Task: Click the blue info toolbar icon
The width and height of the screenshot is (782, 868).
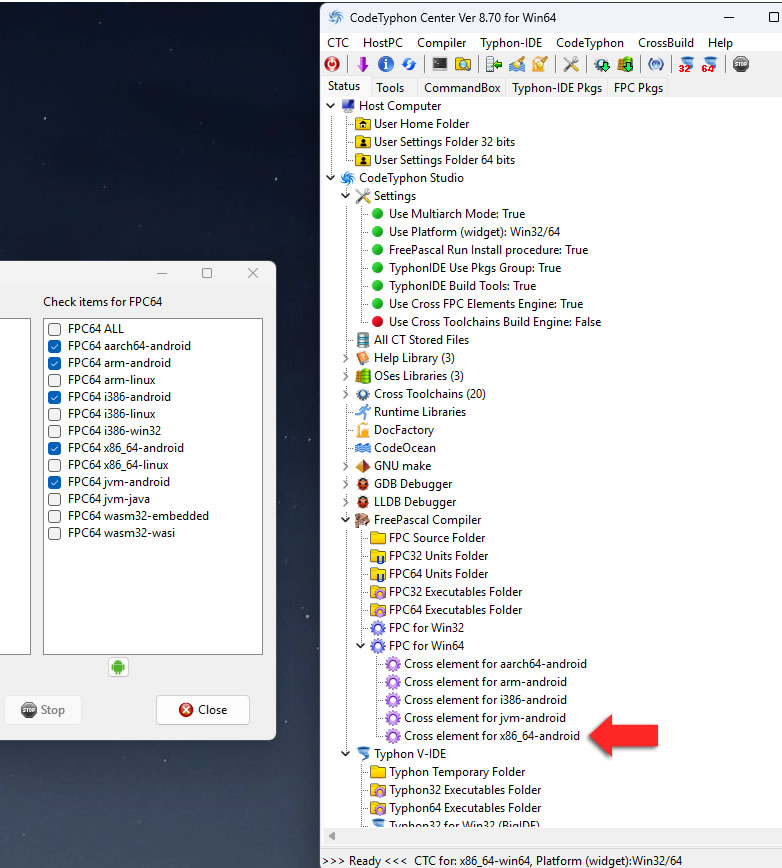Action: pos(386,64)
